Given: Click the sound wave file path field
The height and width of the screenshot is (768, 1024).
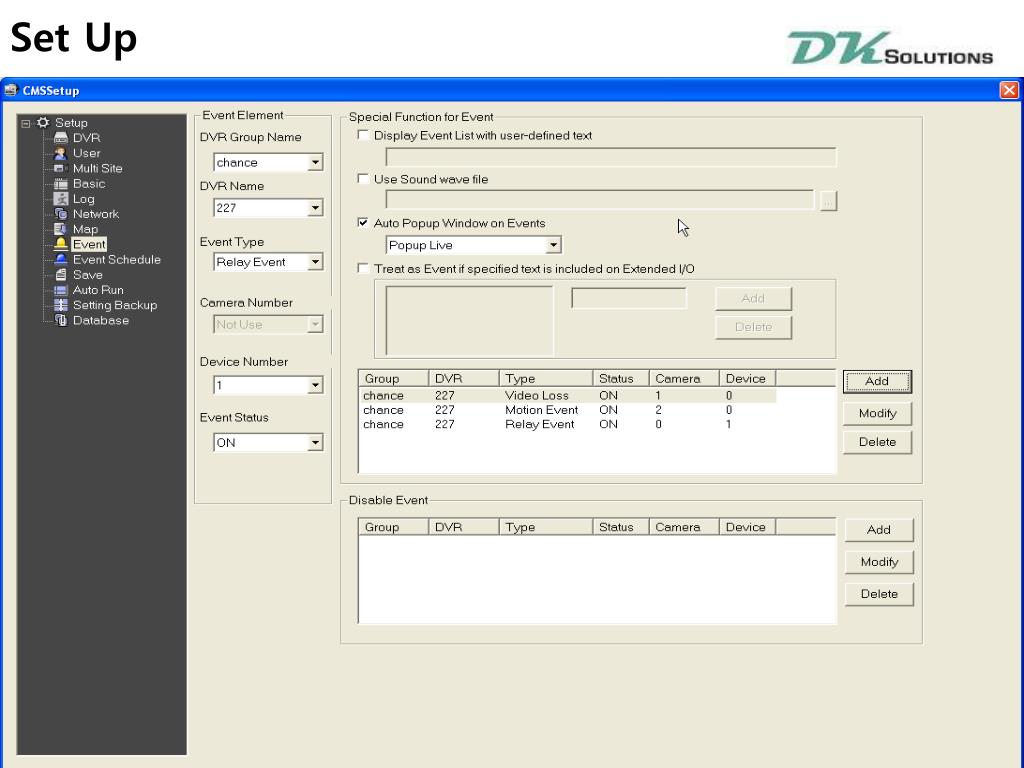Looking at the screenshot, I should (x=600, y=200).
